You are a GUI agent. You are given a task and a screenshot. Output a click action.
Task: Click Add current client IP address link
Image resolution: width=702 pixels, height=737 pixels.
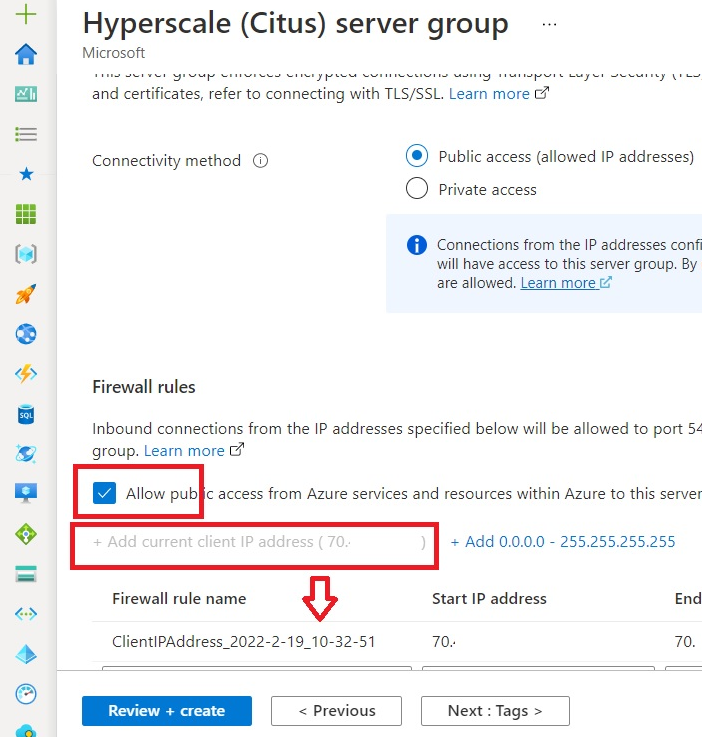[x=259, y=541]
